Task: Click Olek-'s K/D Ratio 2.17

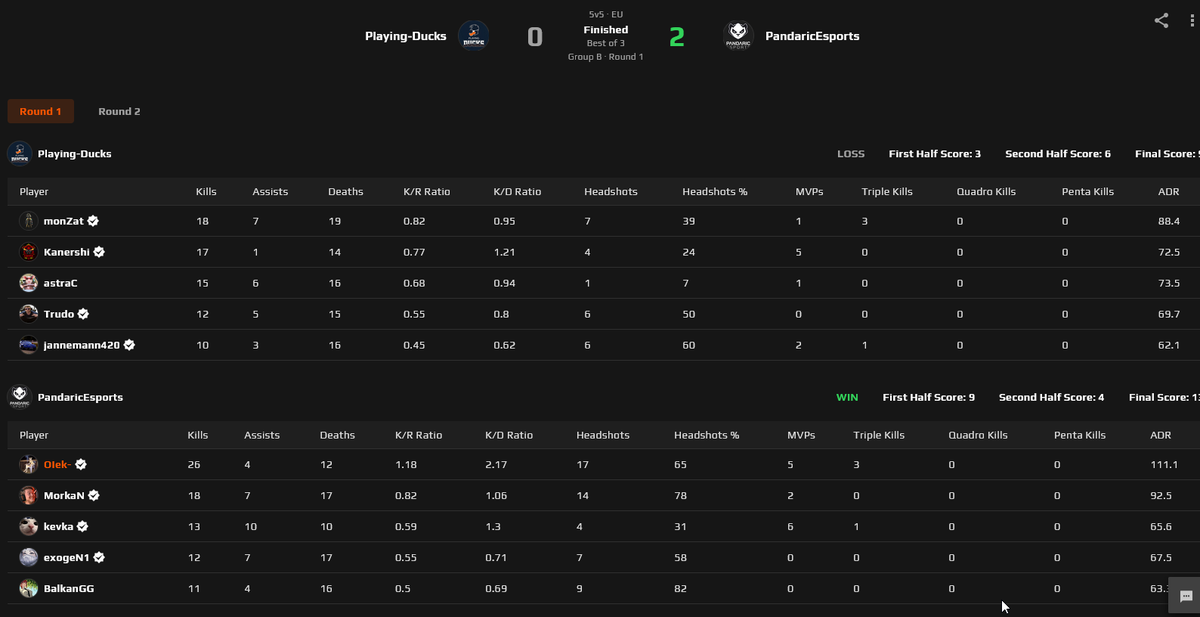Action: click(496, 465)
